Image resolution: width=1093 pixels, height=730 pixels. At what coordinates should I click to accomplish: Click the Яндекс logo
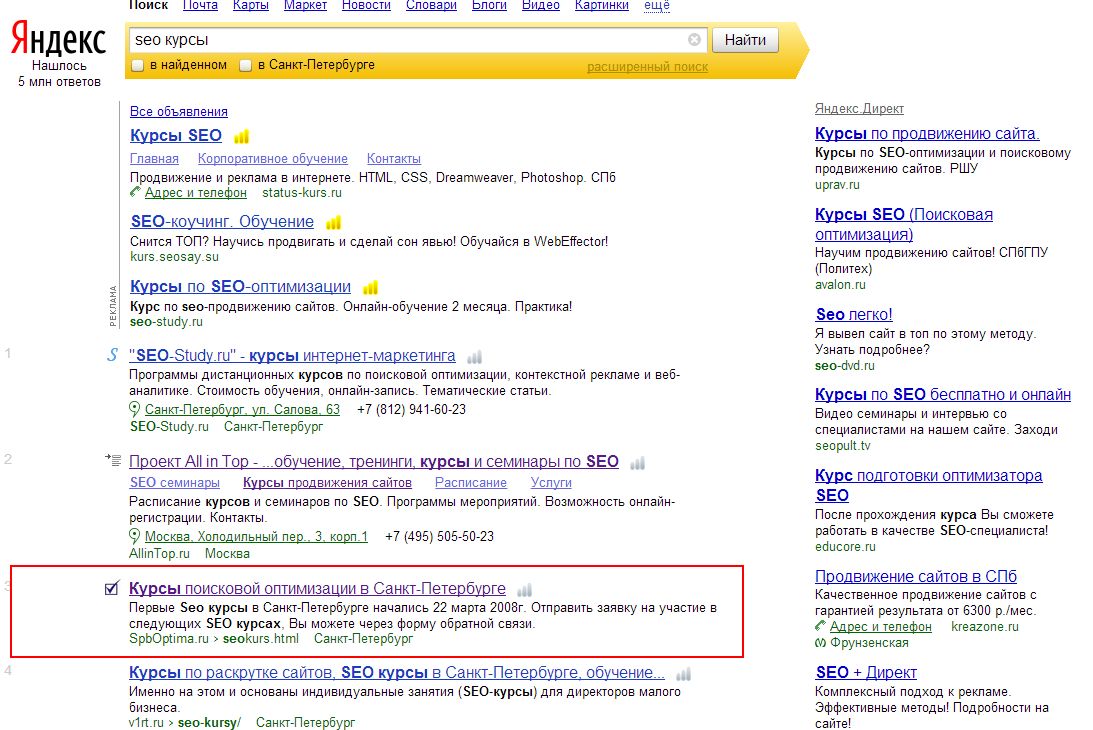[59, 40]
